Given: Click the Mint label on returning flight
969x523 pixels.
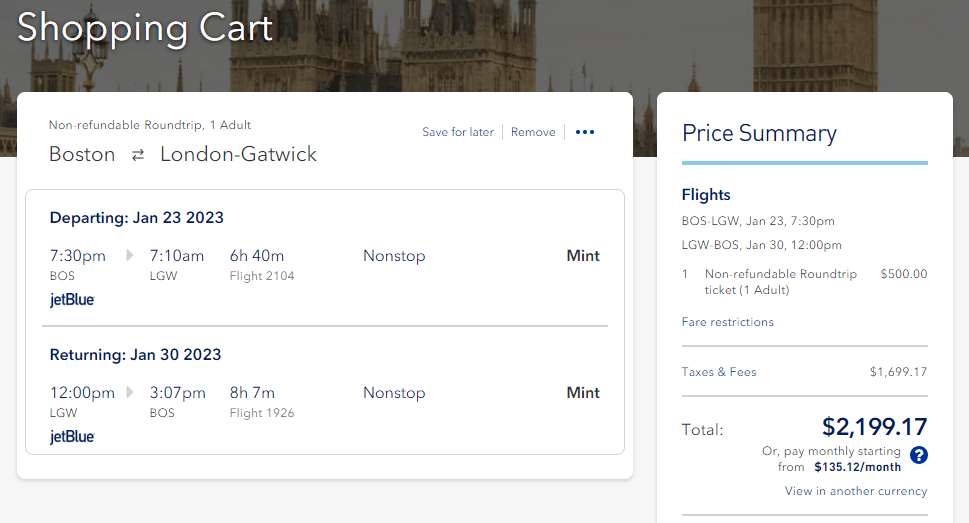Looking at the screenshot, I should tap(583, 393).
